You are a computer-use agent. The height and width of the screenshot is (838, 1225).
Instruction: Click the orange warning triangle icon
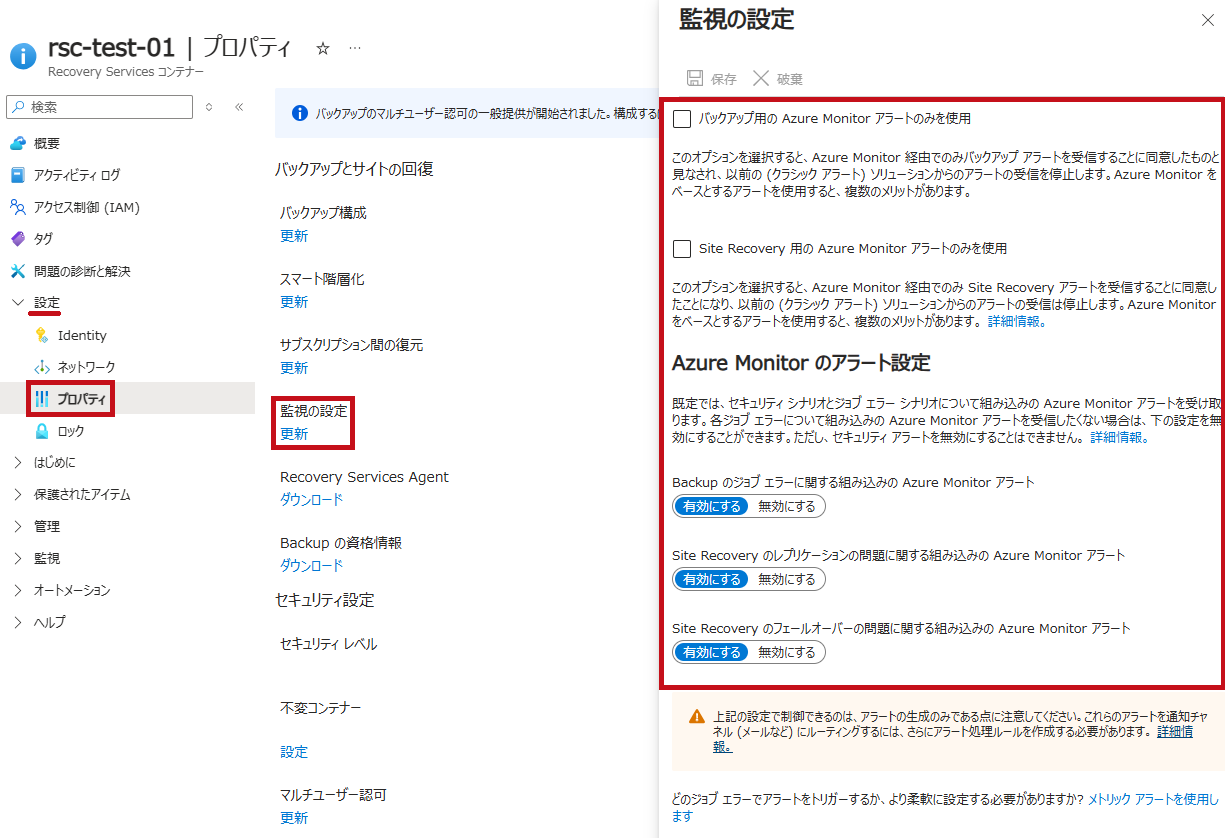pyautogui.click(x=697, y=716)
